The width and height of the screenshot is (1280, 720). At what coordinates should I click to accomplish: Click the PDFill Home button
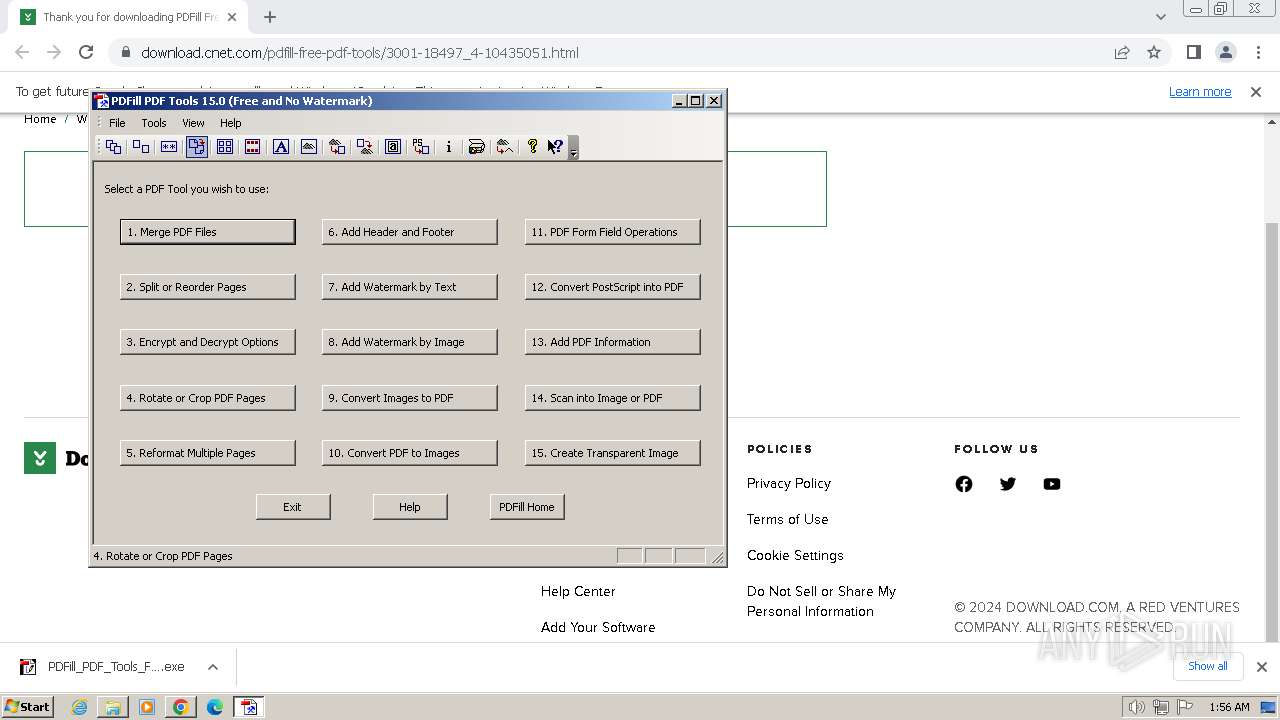click(x=527, y=507)
